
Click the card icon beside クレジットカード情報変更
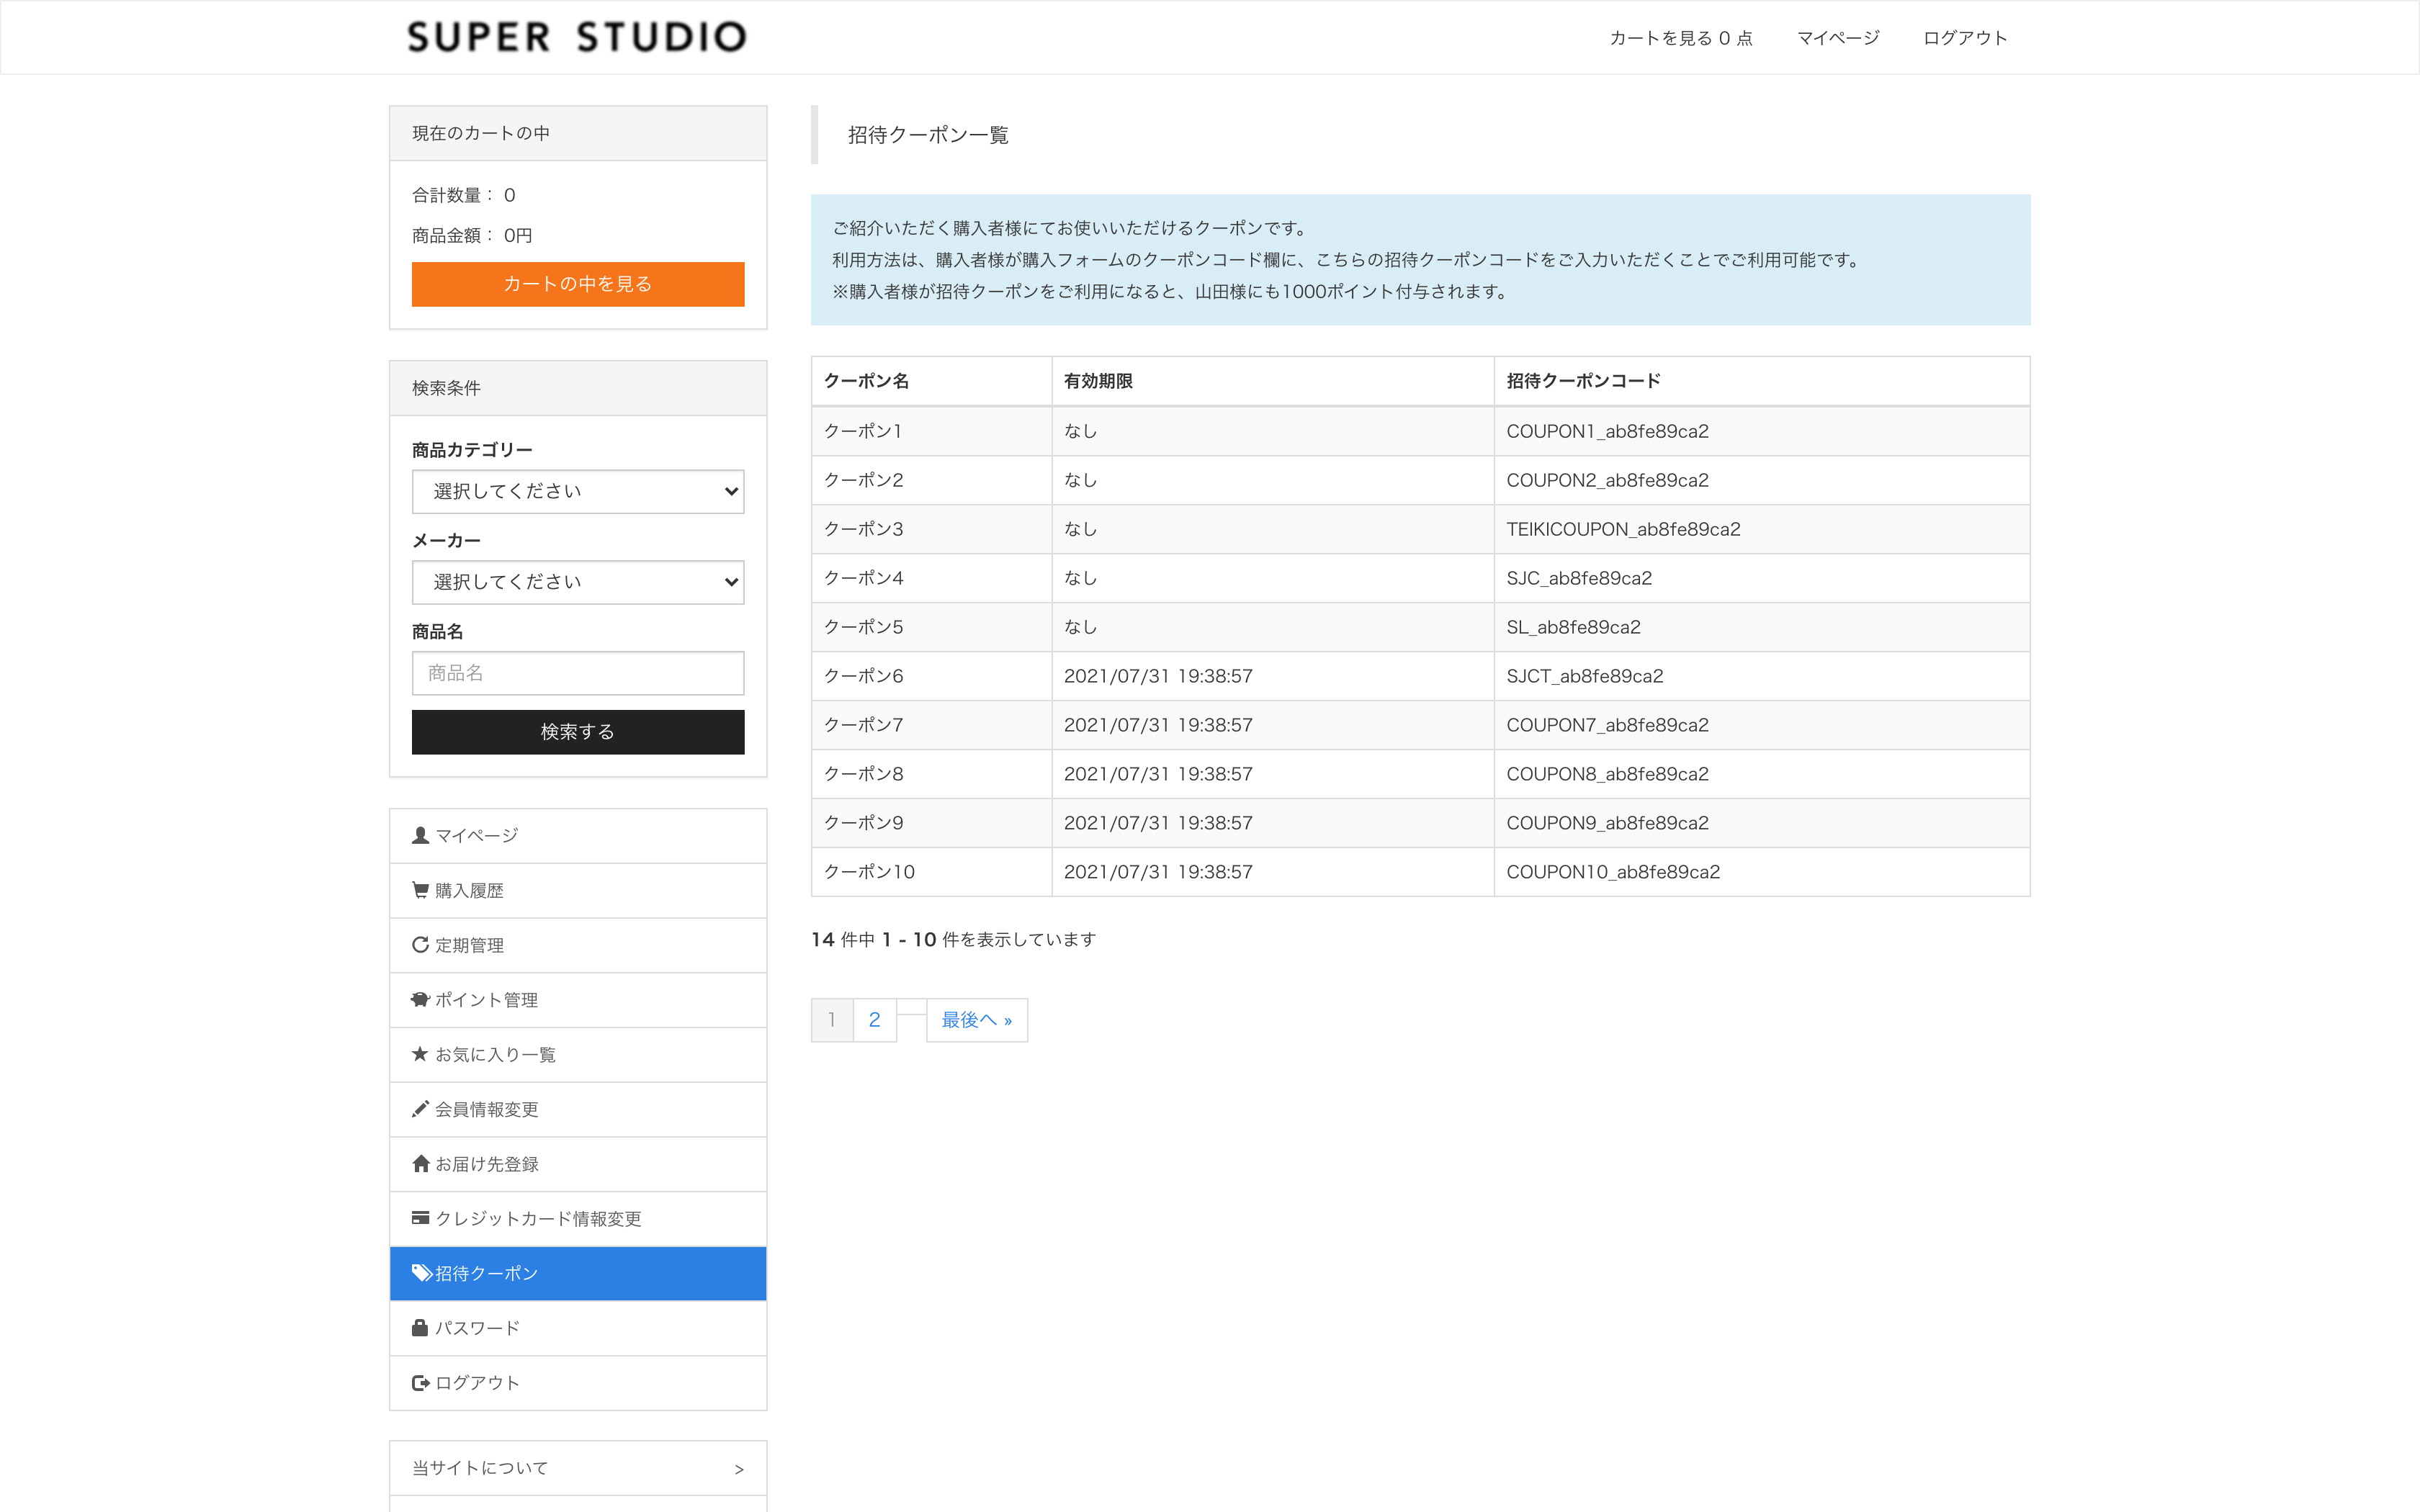click(420, 1218)
